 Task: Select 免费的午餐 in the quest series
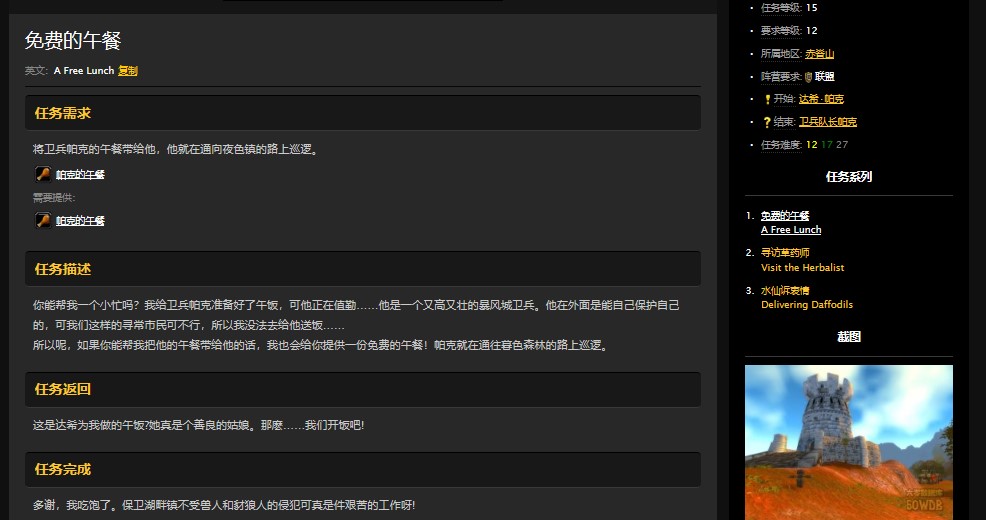(x=785, y=215)
